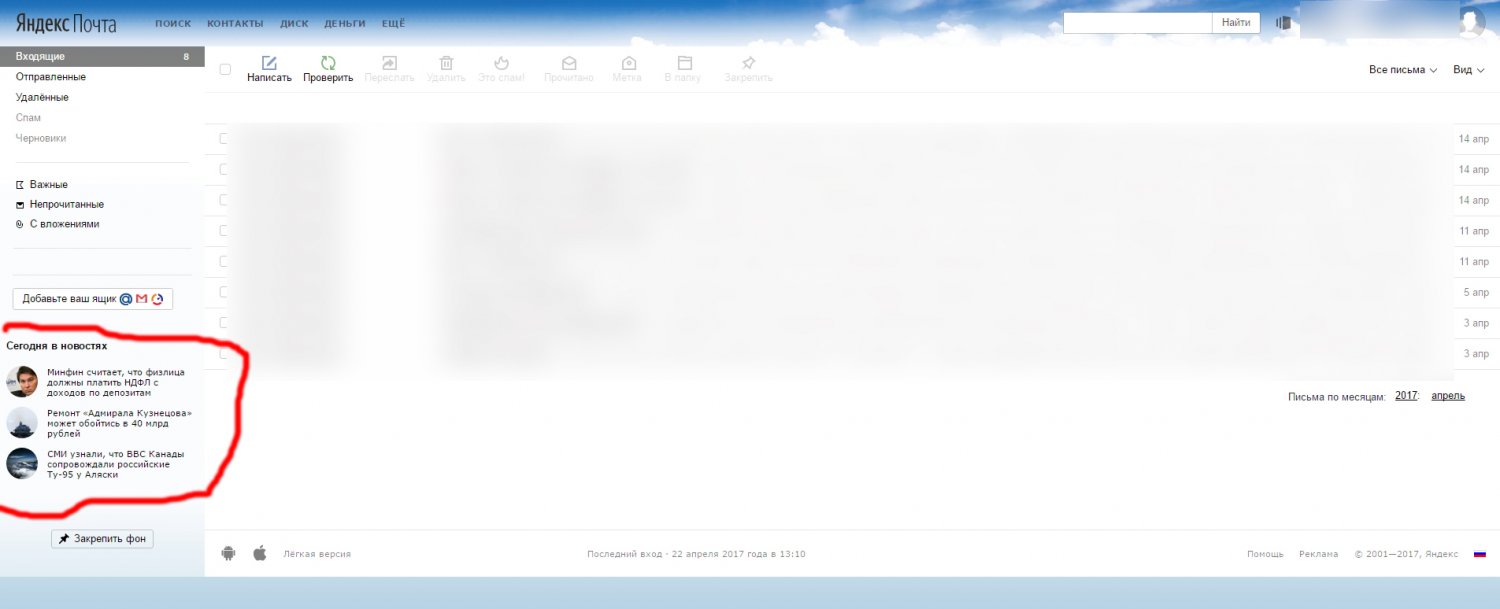The width and height of the screenshot is (1500, 609).
Task: Expand the Все письма filter dropdown
Action: [x=1403, y=70]
